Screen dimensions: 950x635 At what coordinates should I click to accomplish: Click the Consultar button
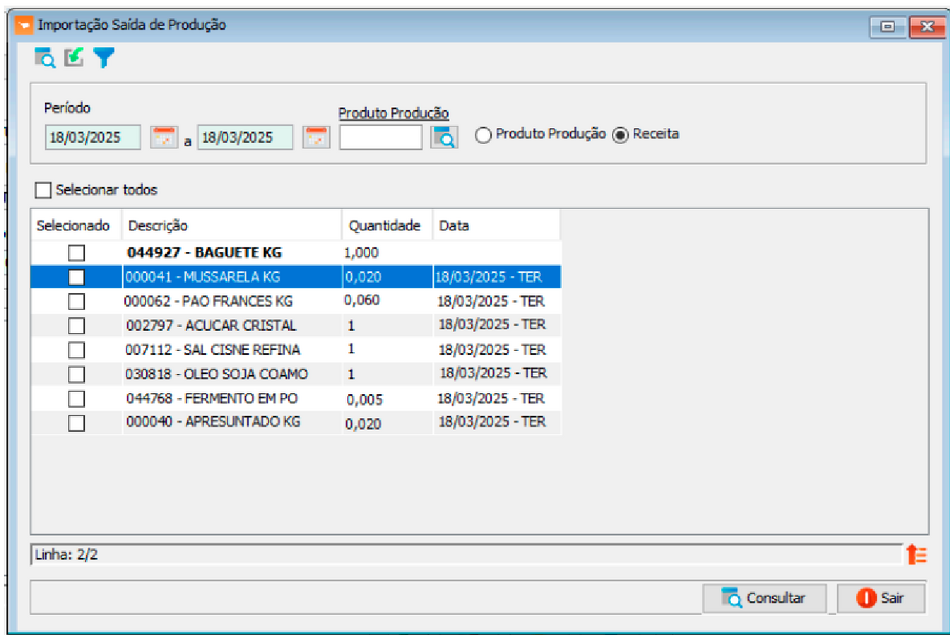click(x=764, y=599)
